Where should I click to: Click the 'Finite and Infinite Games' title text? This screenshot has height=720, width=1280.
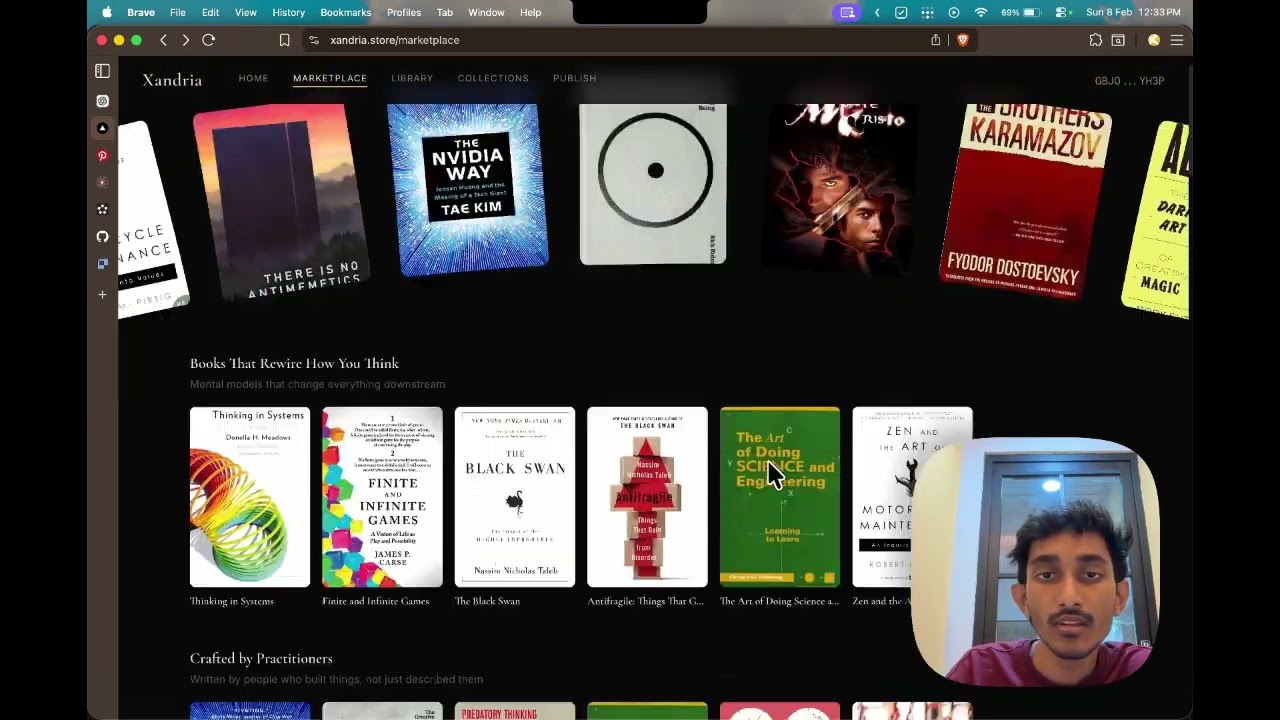coord(375,601)
